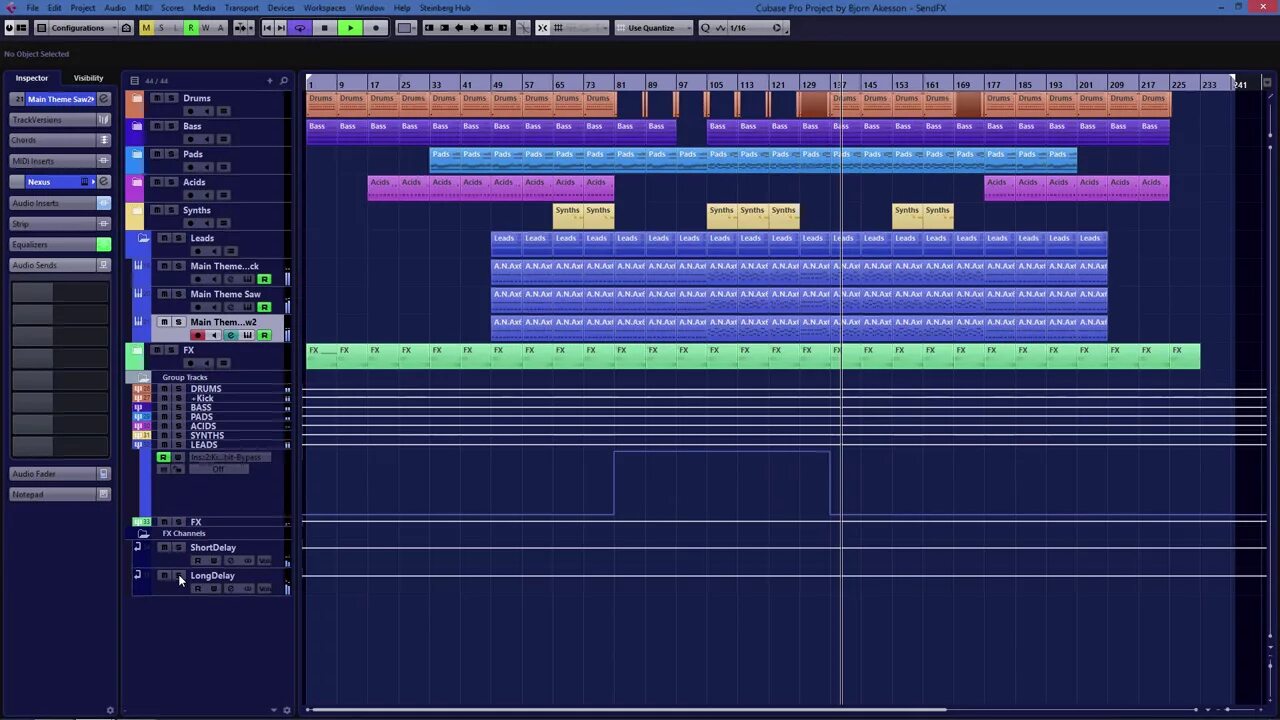The height and width of the screenshot is (720, 1280).
Task: Open the File menu
Action: 32,8
